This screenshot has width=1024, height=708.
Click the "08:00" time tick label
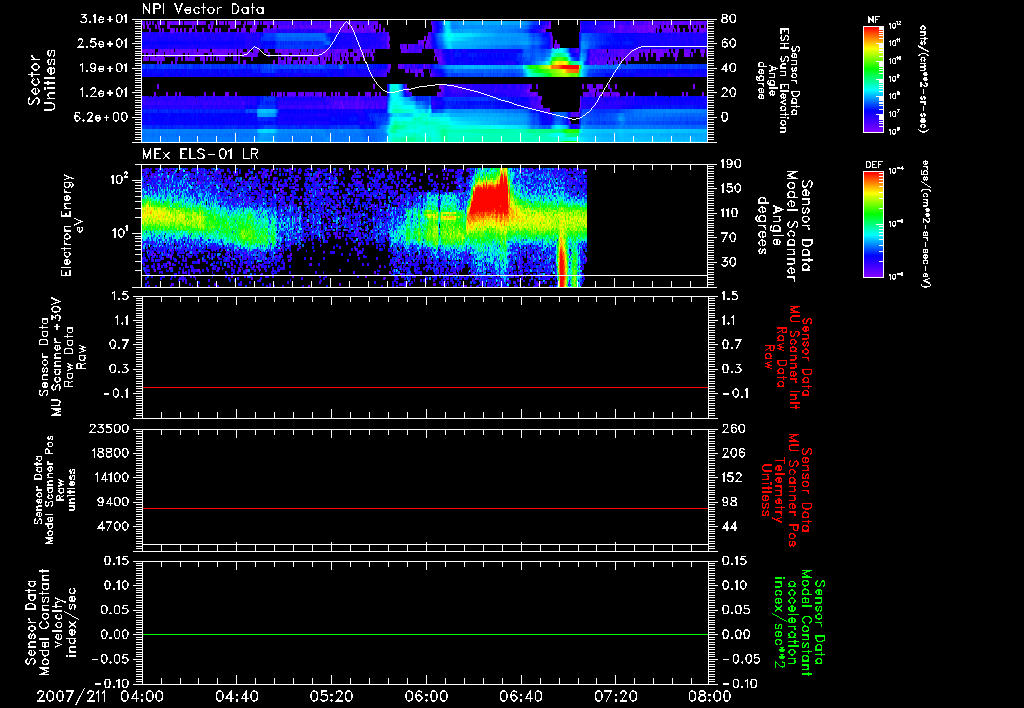[712, 696]
